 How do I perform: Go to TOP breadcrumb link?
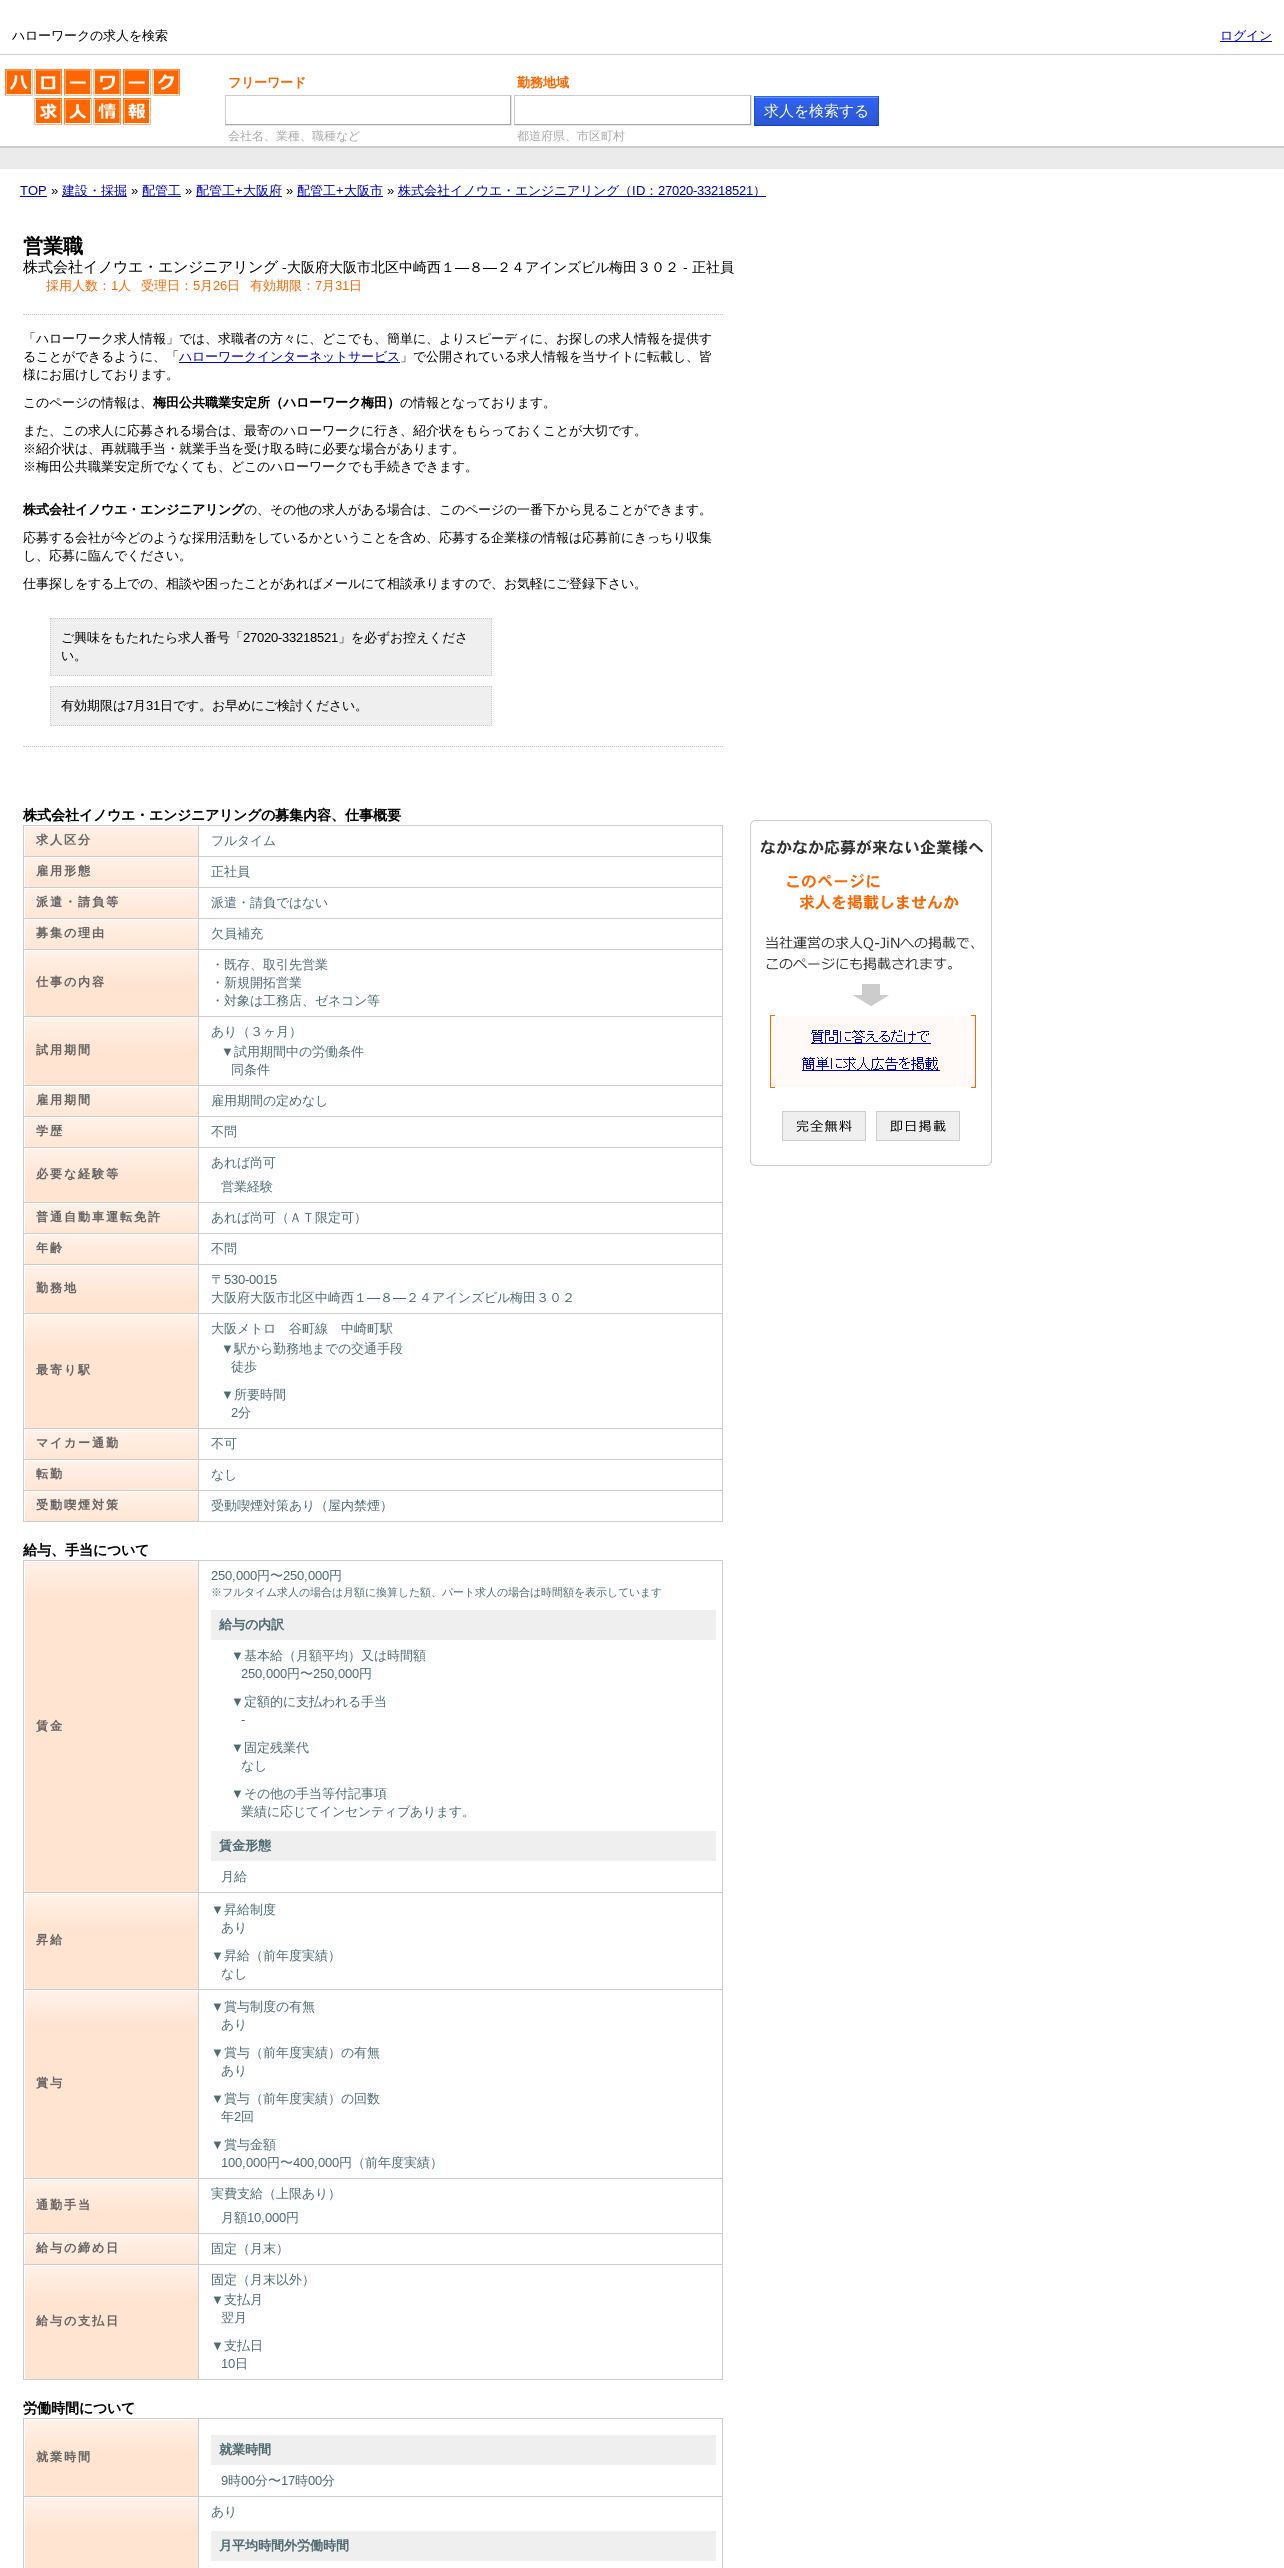(x=33, y=191)
